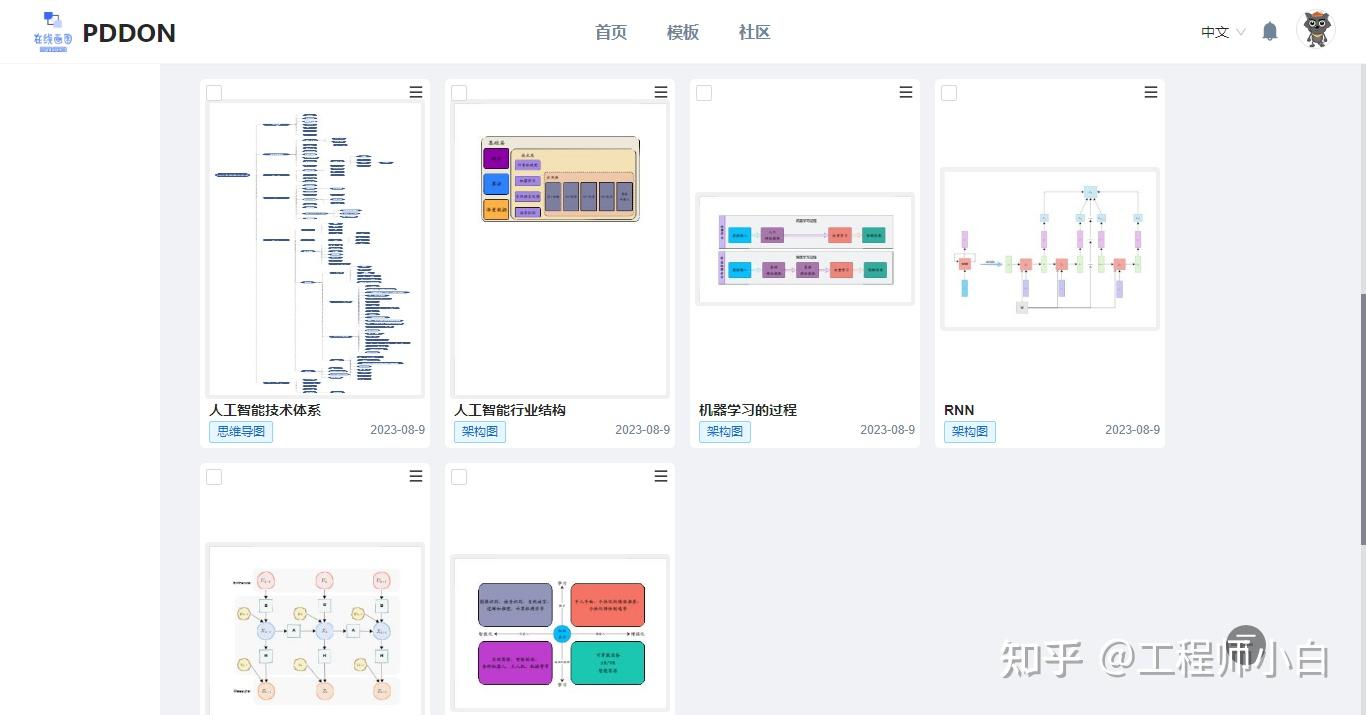Open your profile avatar icon

(1316, 30)
